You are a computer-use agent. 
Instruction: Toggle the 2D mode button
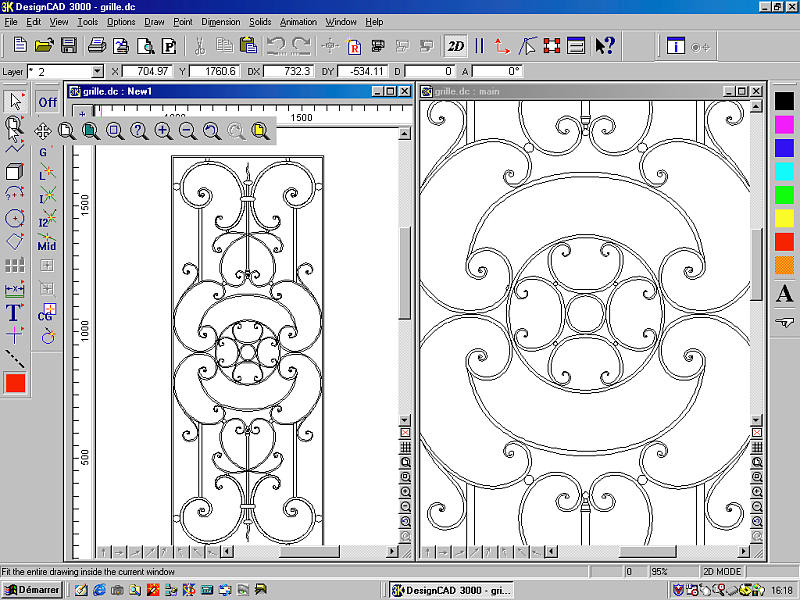[456, 46]
